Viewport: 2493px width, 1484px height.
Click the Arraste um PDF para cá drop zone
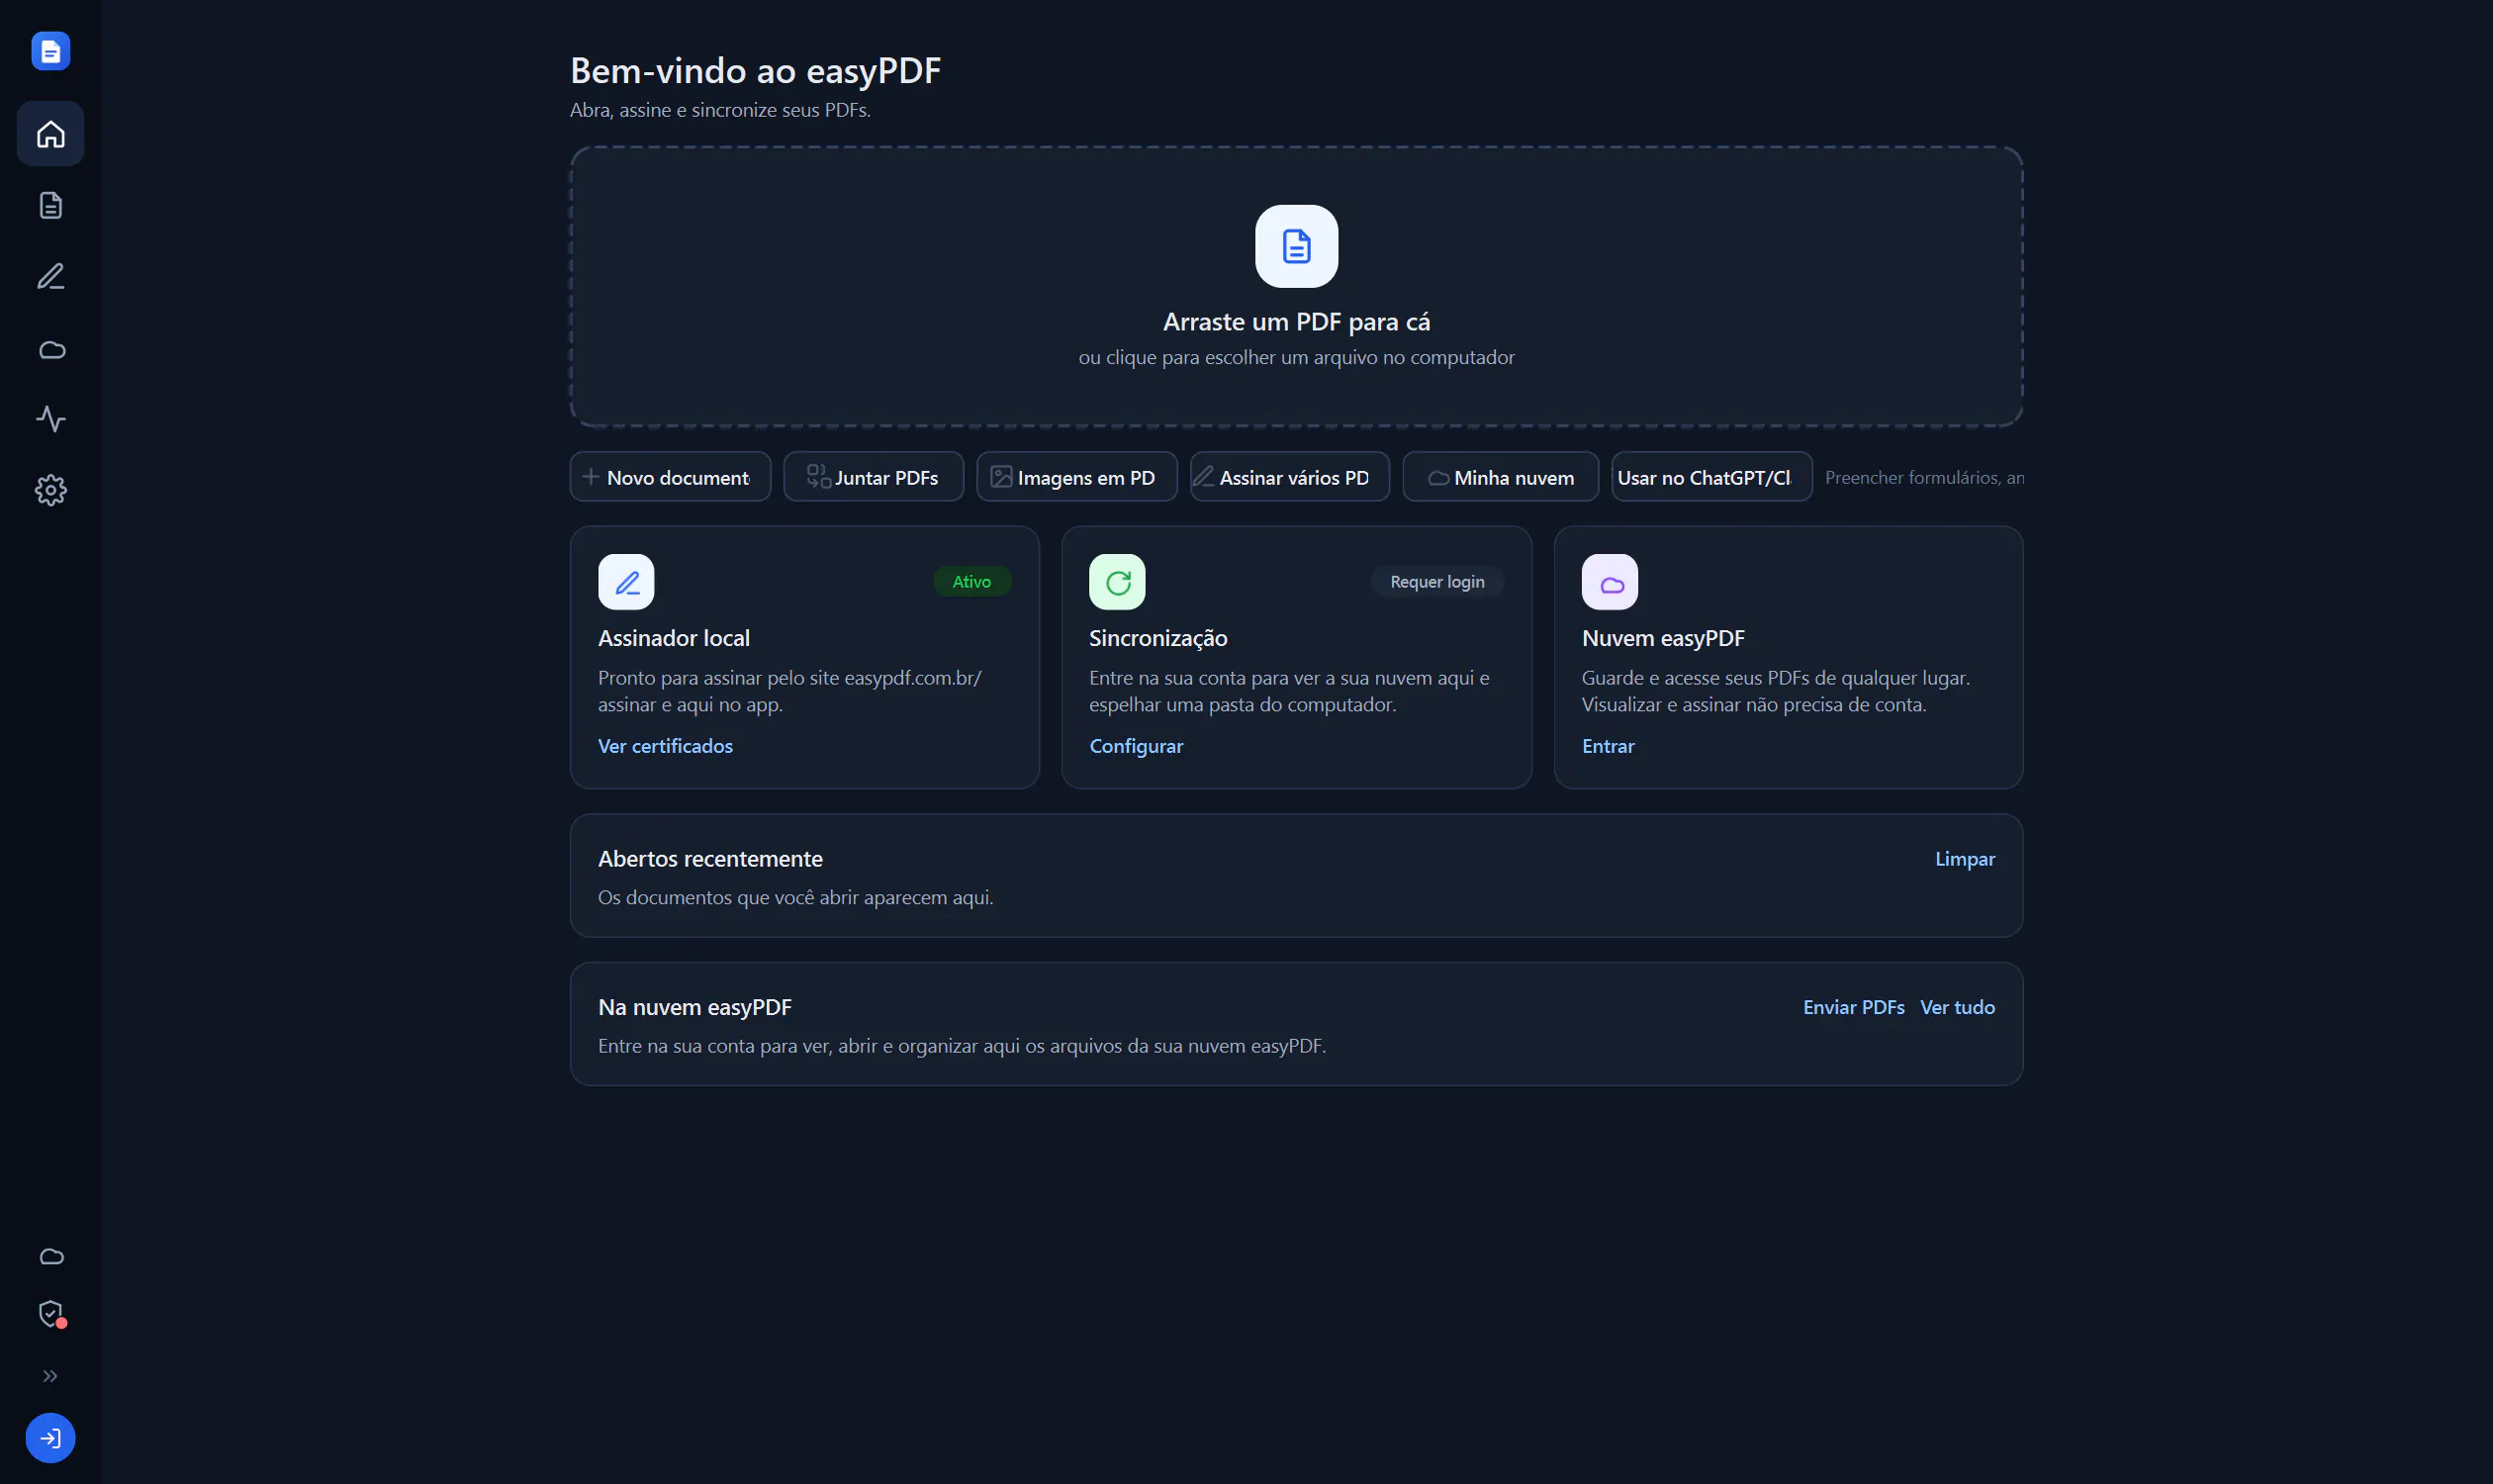coord(1296,287)
